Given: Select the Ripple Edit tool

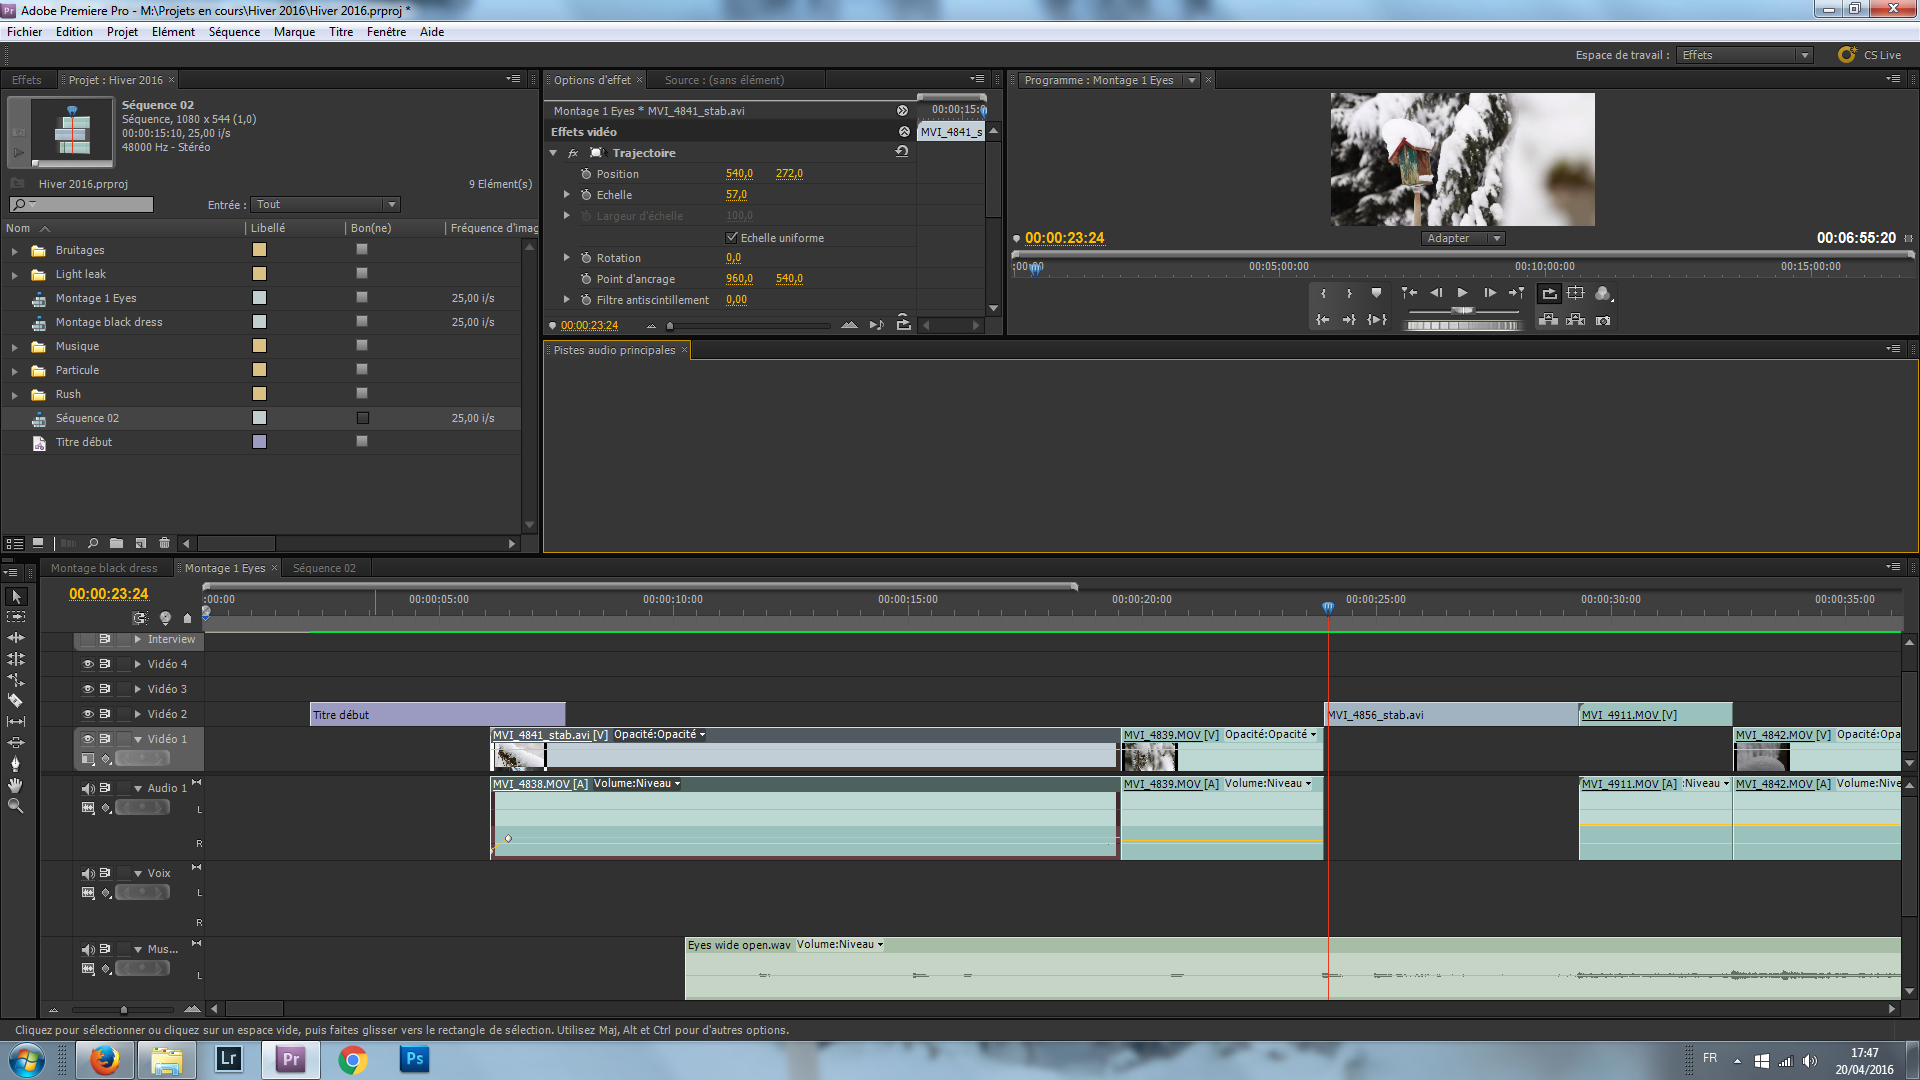Looking at the screenshot, I should point(16,638).
